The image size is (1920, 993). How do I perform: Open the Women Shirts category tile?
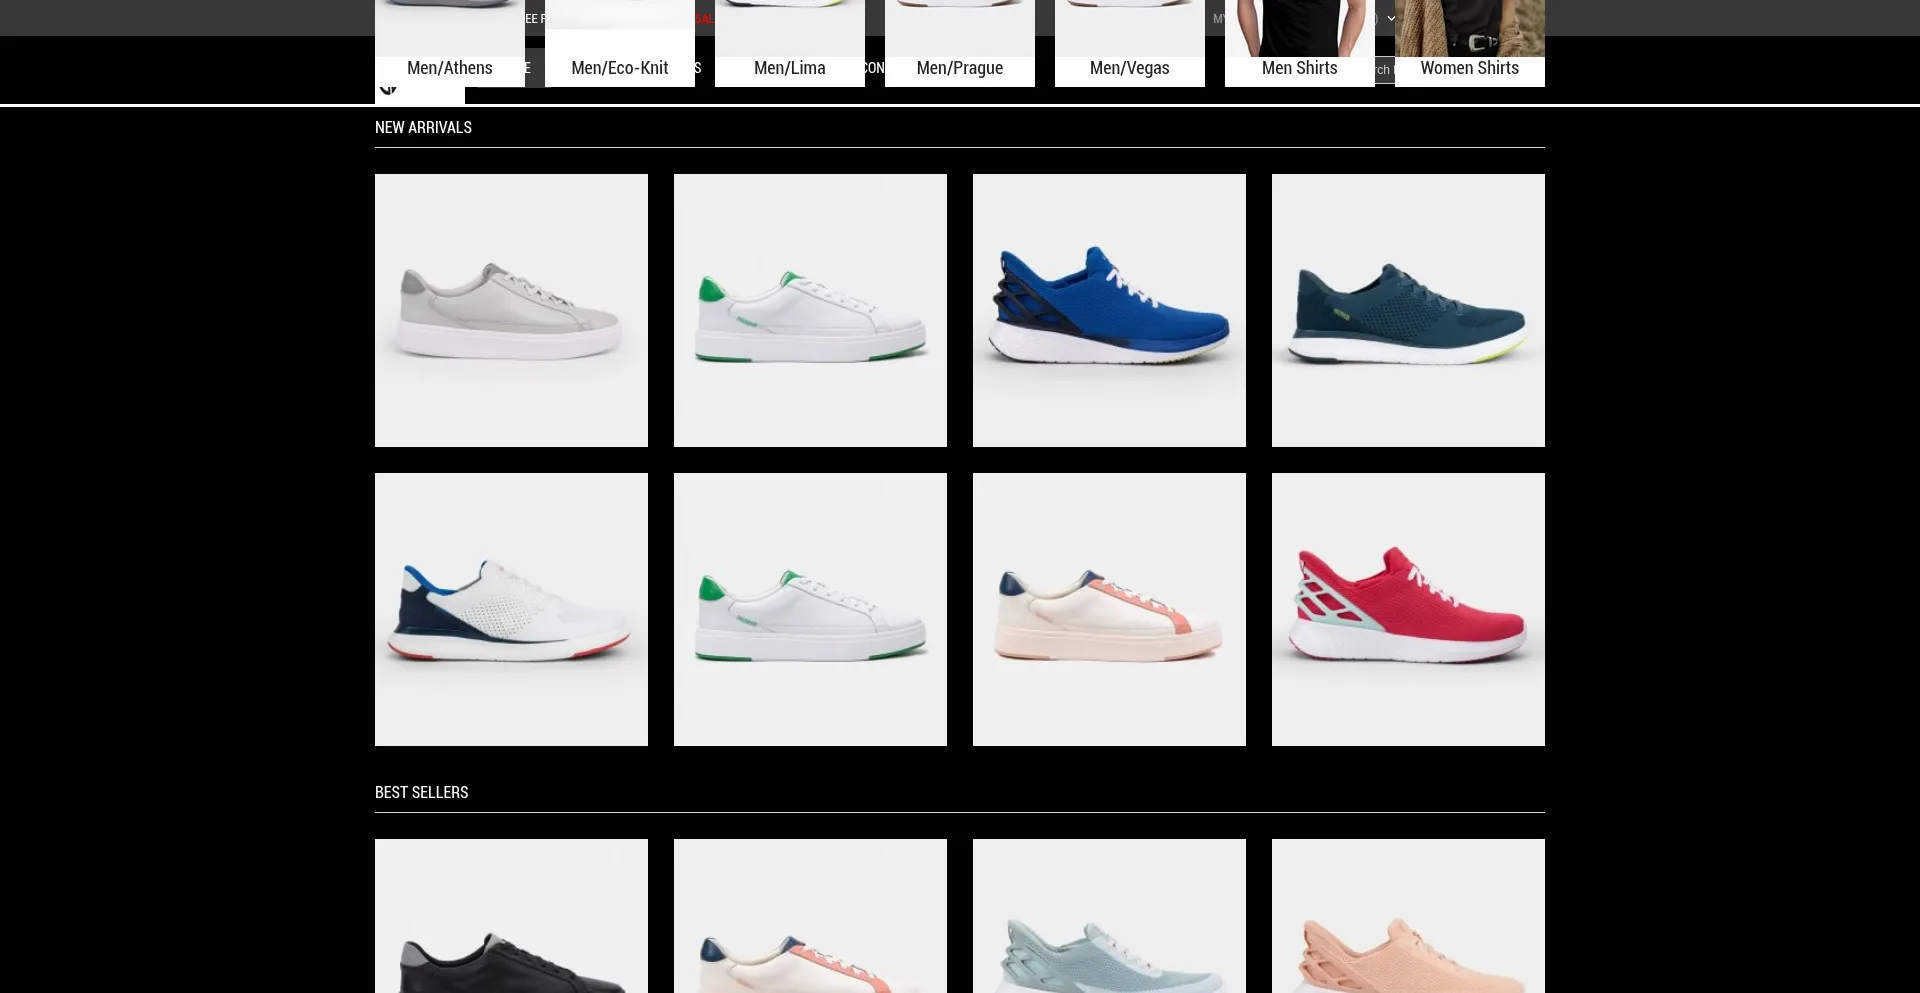coord(1470,43)
